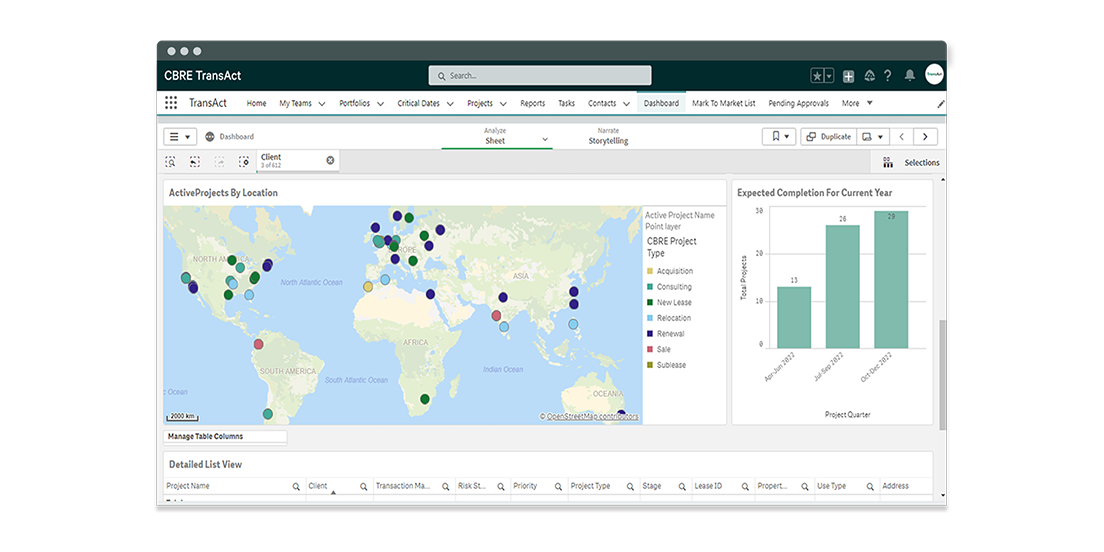Open the Selections tool panel

click(911, 162)
